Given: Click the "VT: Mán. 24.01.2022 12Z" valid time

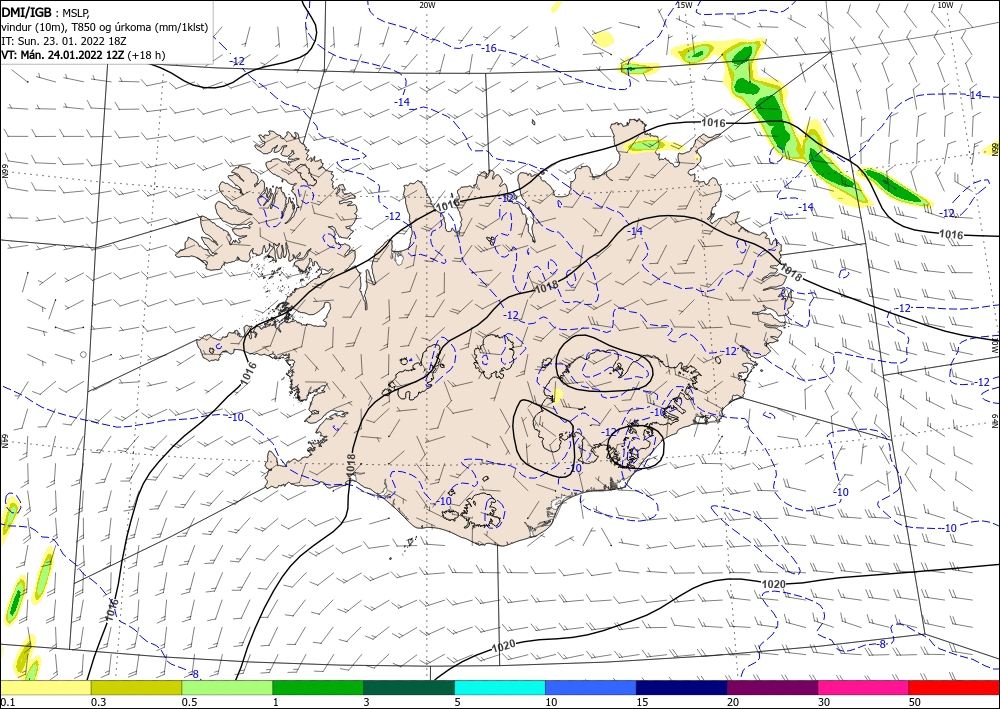Looking at the screenshot, I should click(64, 55).
